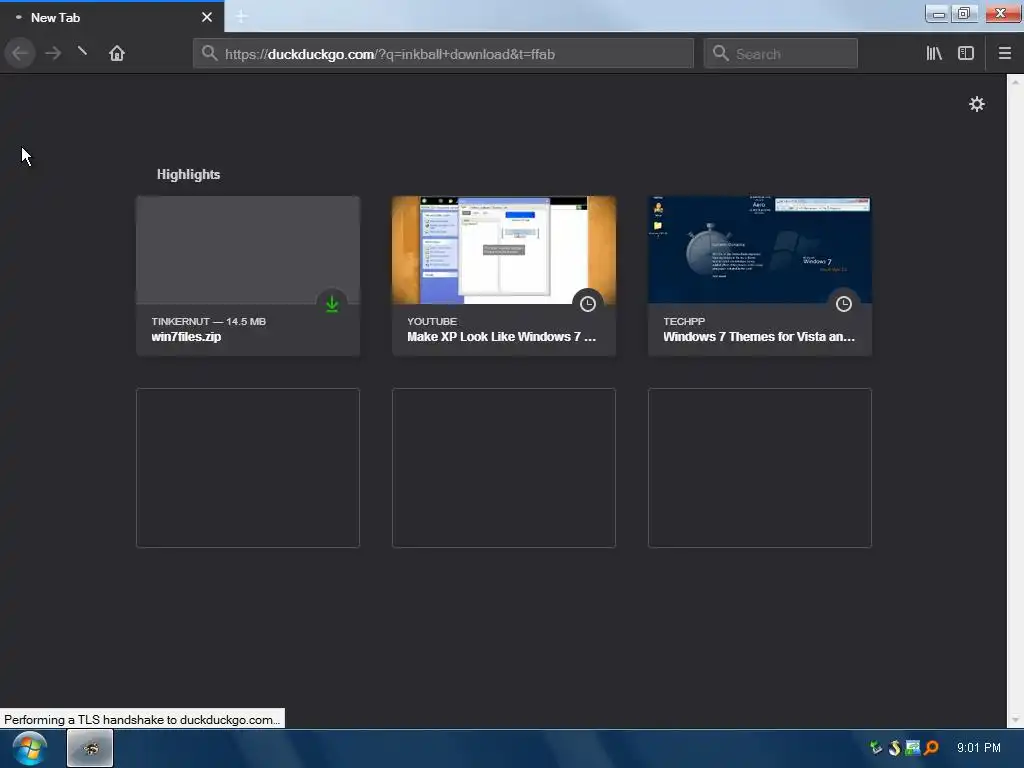This screenshot has height=768, width=1024.
Task: Click the yellow S tray icon
Action: 895,748
